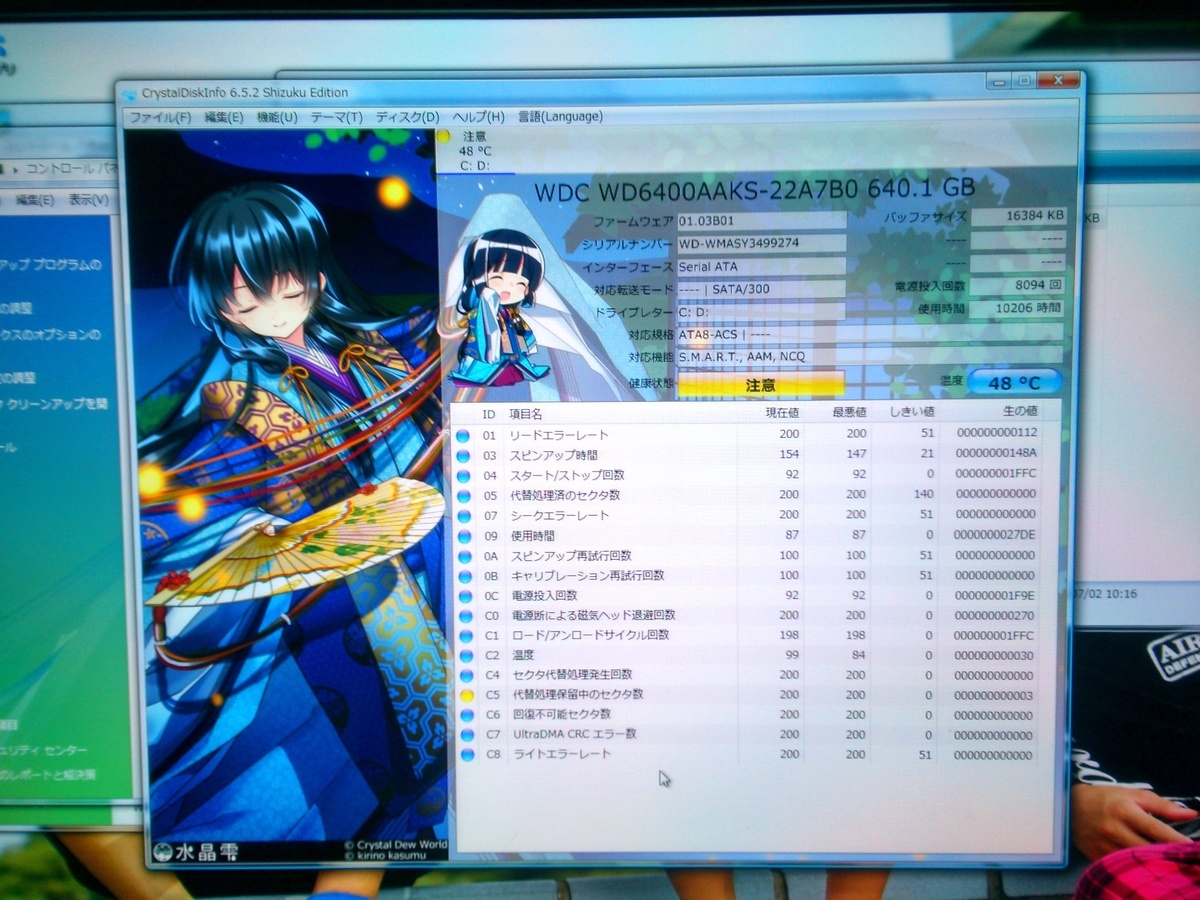Click the 現在値 column header
This screenshot has width=1200, height=900.
tap(780, 412)
